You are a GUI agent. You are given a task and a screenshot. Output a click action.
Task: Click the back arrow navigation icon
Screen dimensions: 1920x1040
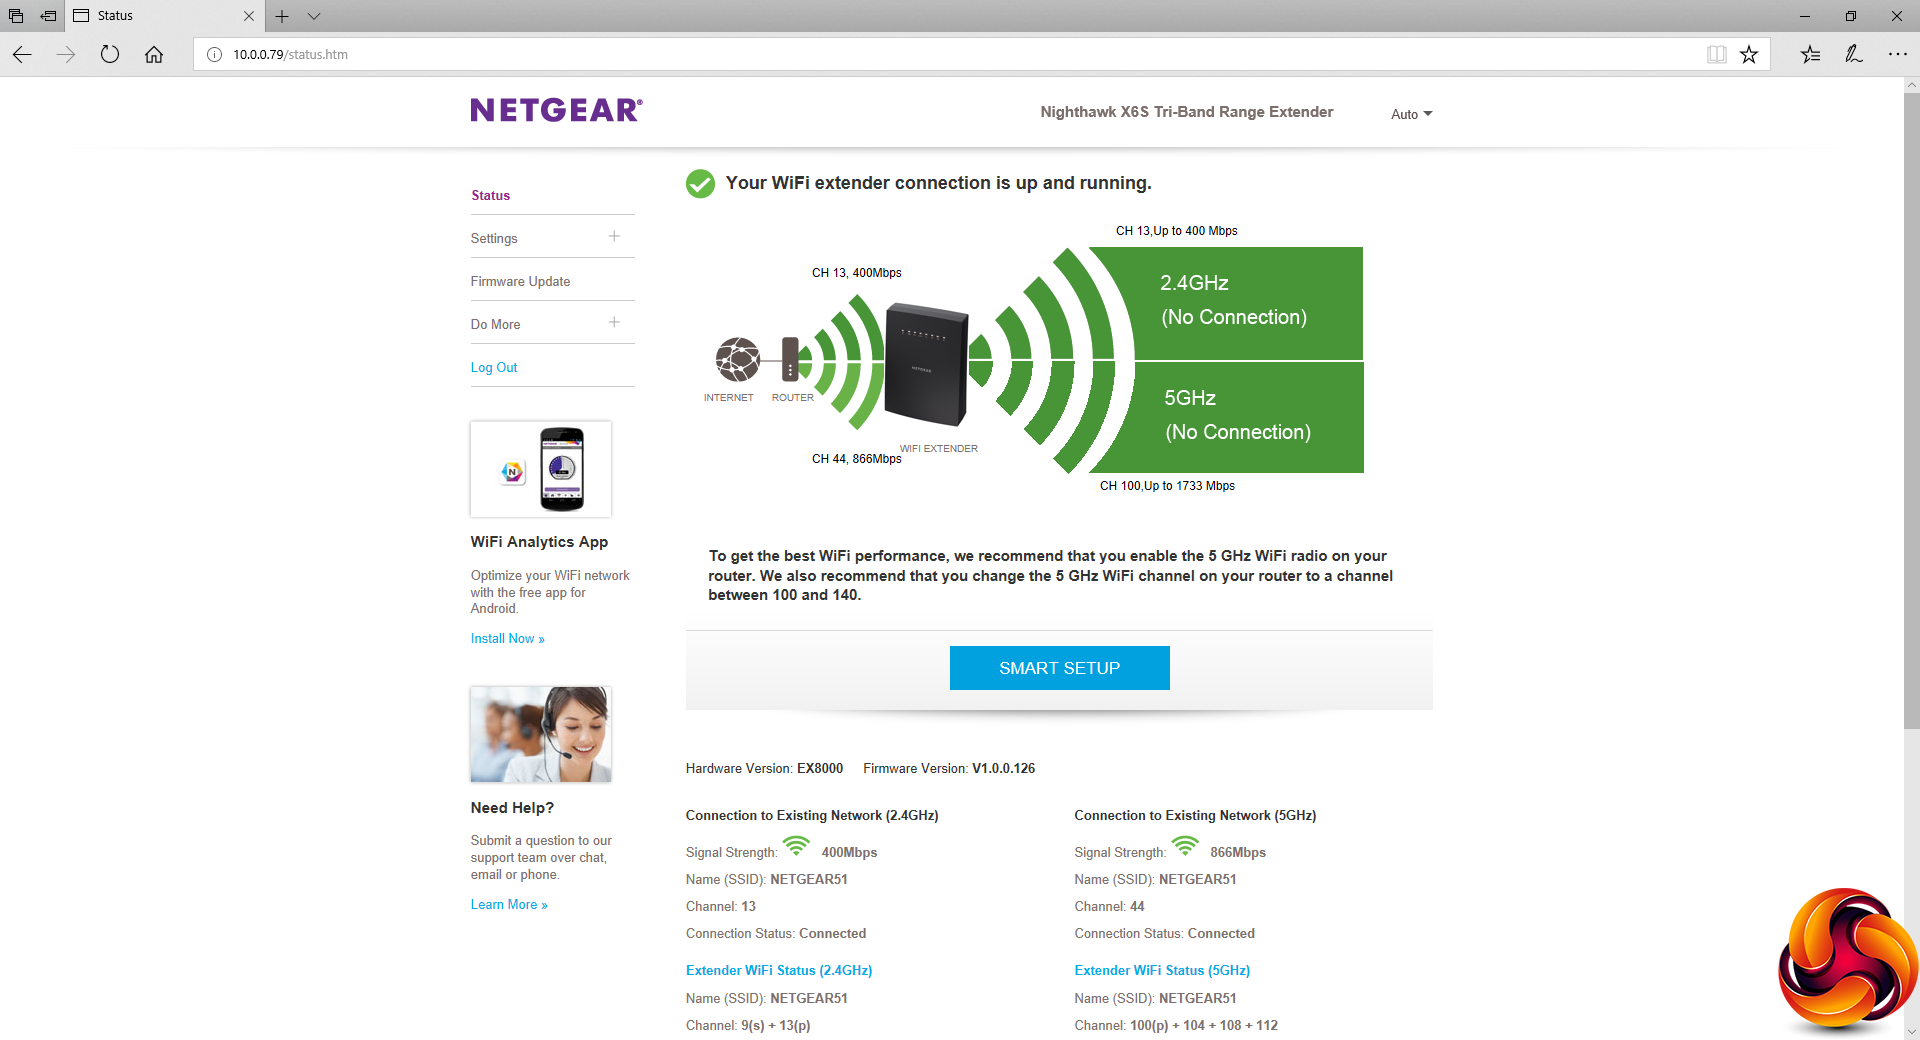click(x=22, y=54)
